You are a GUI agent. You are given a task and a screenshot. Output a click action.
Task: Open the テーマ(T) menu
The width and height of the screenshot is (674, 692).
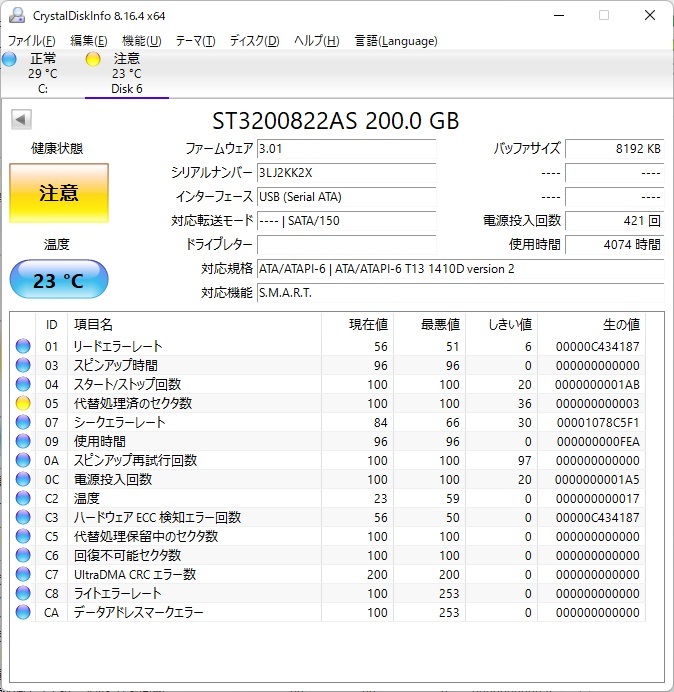pyautogui.click(x=196, y=41)
